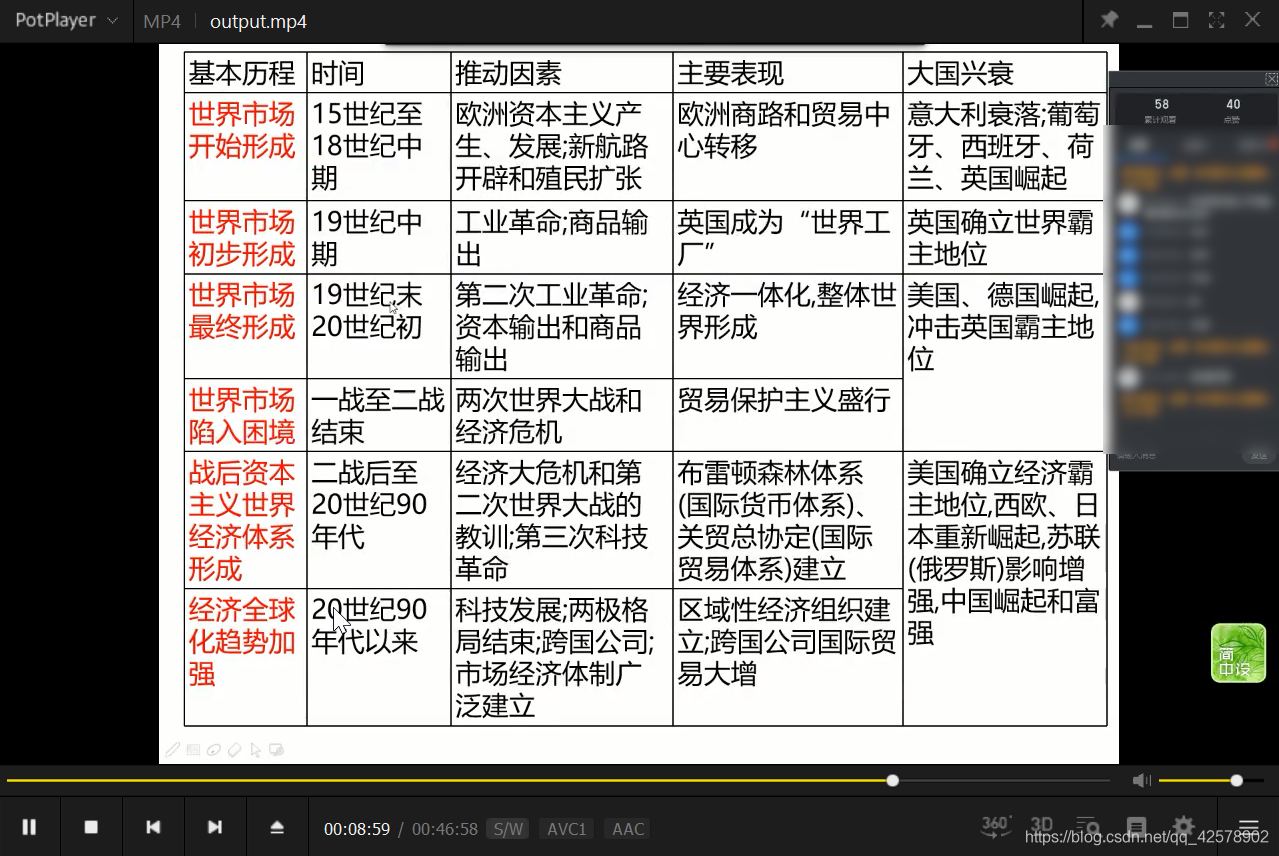Screen dimensions: 1279x856
Task: Click the red 战后资本主义世界经济体系形成 cell
Action: pos(245,520)
